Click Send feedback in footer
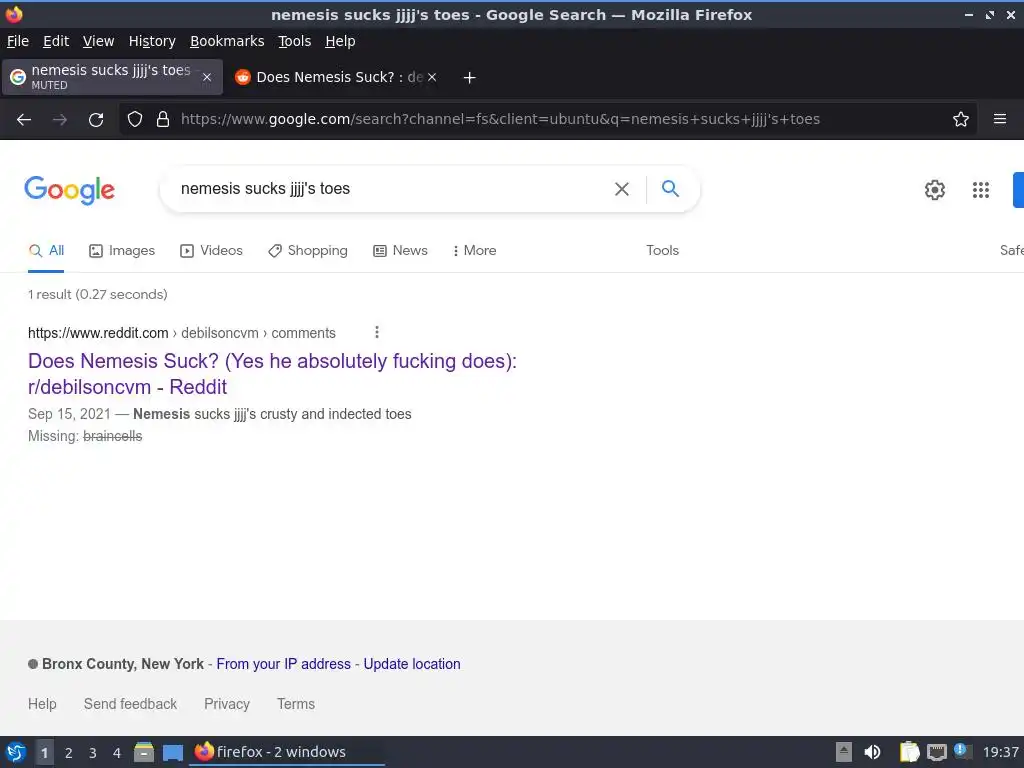 click(130, 704)
